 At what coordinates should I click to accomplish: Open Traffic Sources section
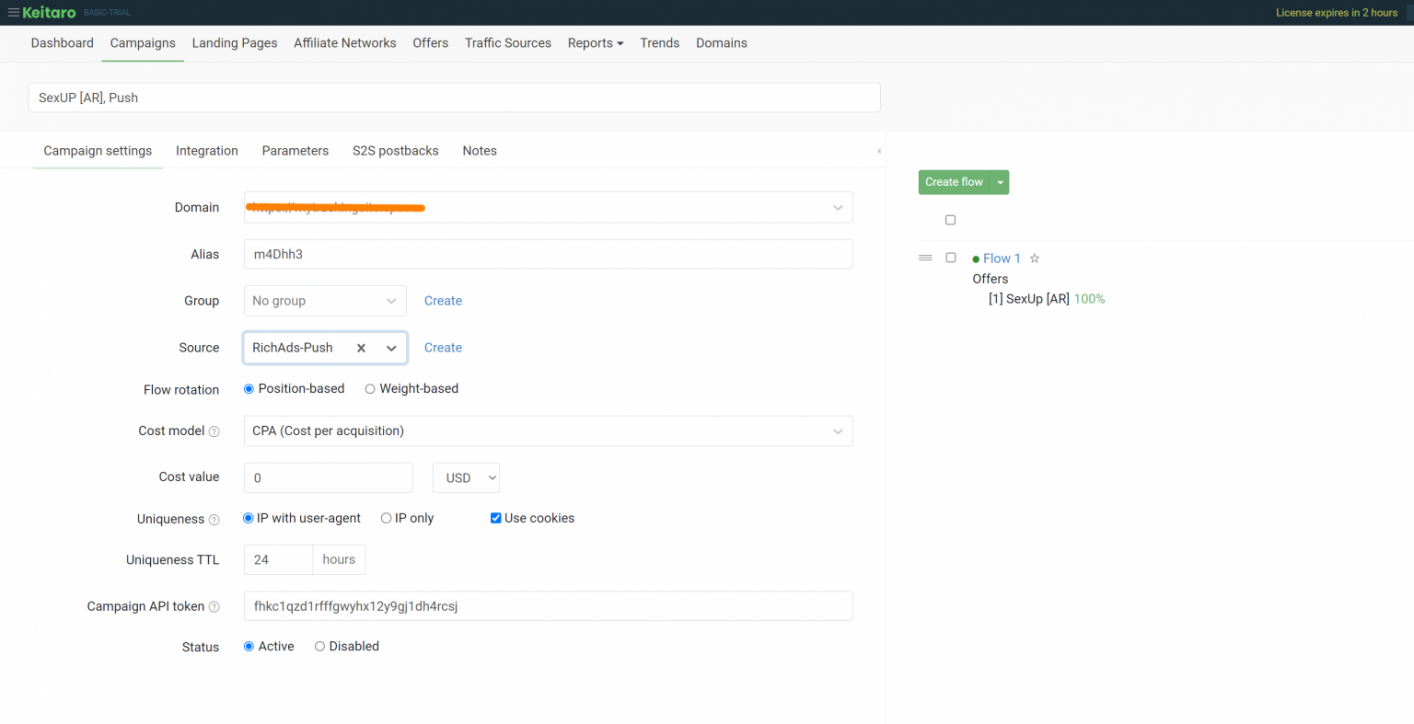click(x=508, y=43)
